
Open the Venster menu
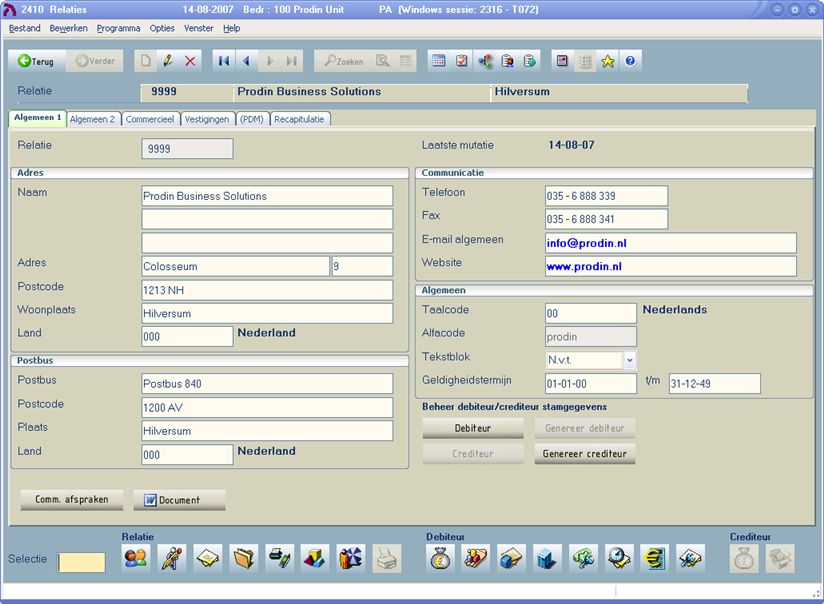(199, 28)
